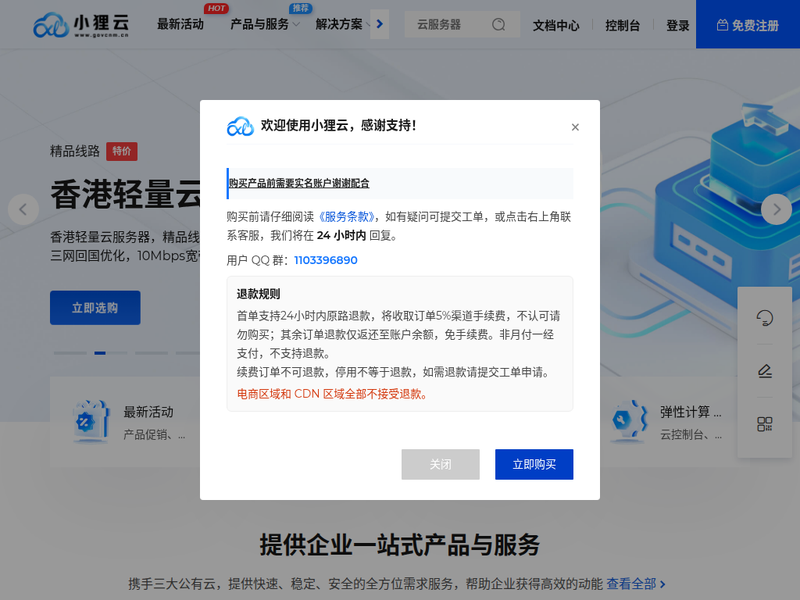Expand the 产品与服务 dropdown menu
This screenshot has width=800, height=600.
[265, 24]
